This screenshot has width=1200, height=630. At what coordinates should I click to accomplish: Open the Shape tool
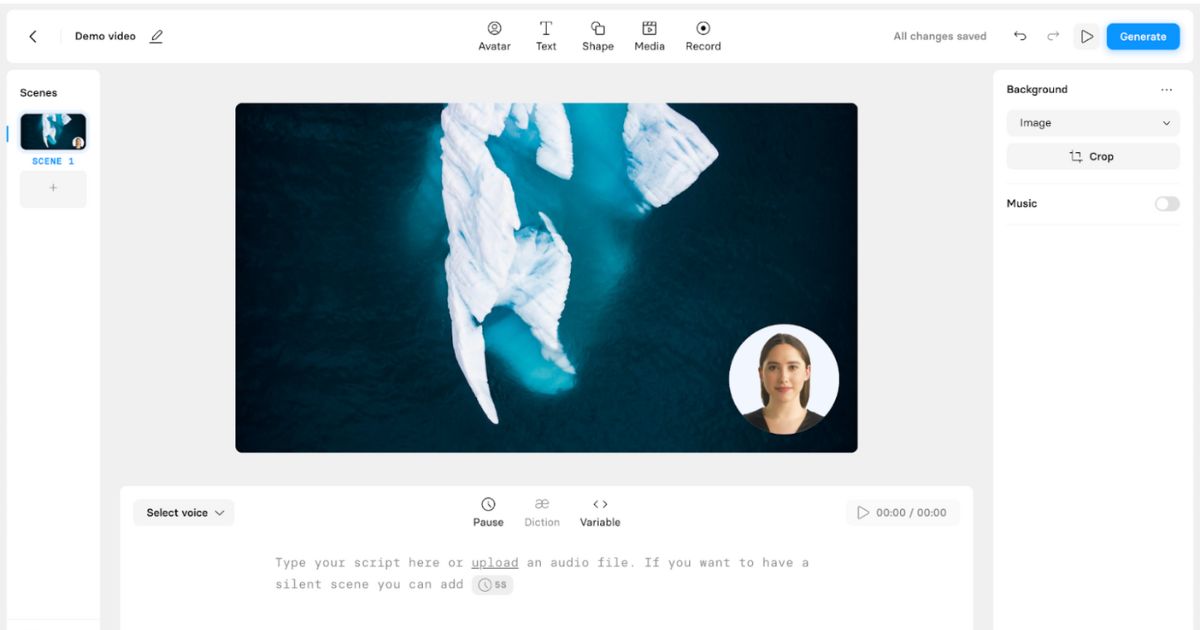click(597, 36)
